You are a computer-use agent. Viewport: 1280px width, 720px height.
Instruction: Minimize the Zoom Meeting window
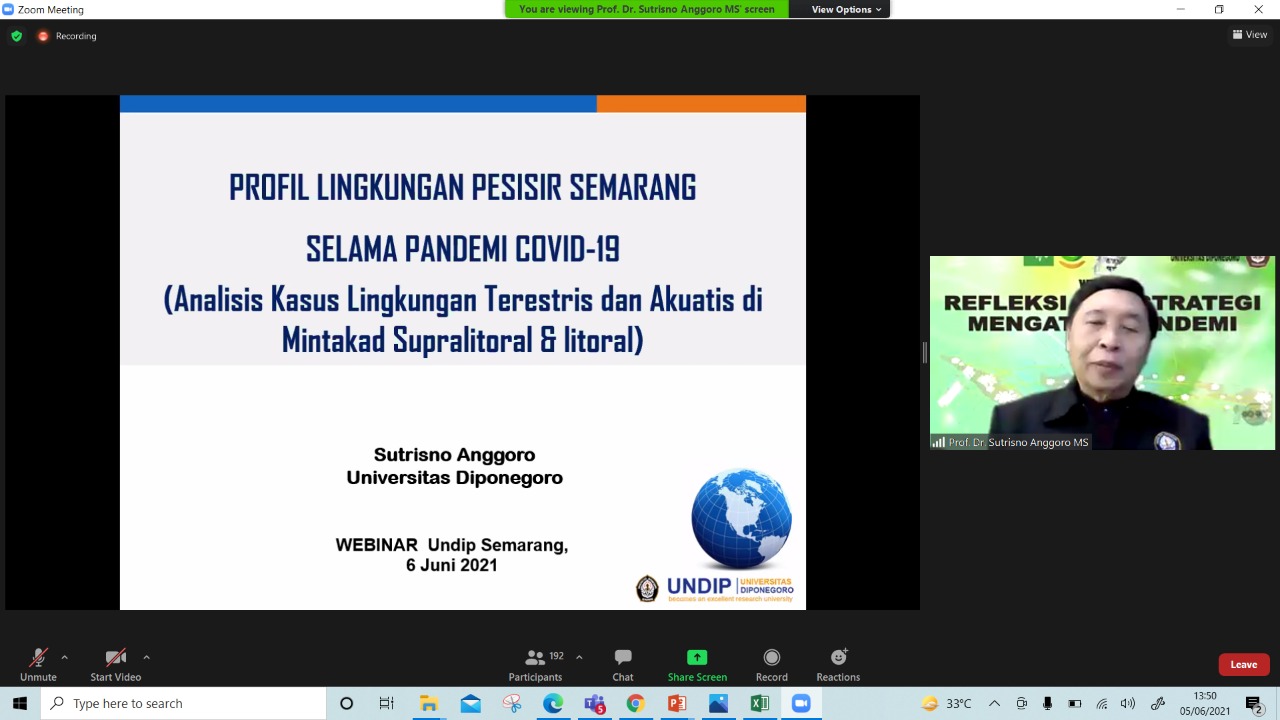point(1181,9)
